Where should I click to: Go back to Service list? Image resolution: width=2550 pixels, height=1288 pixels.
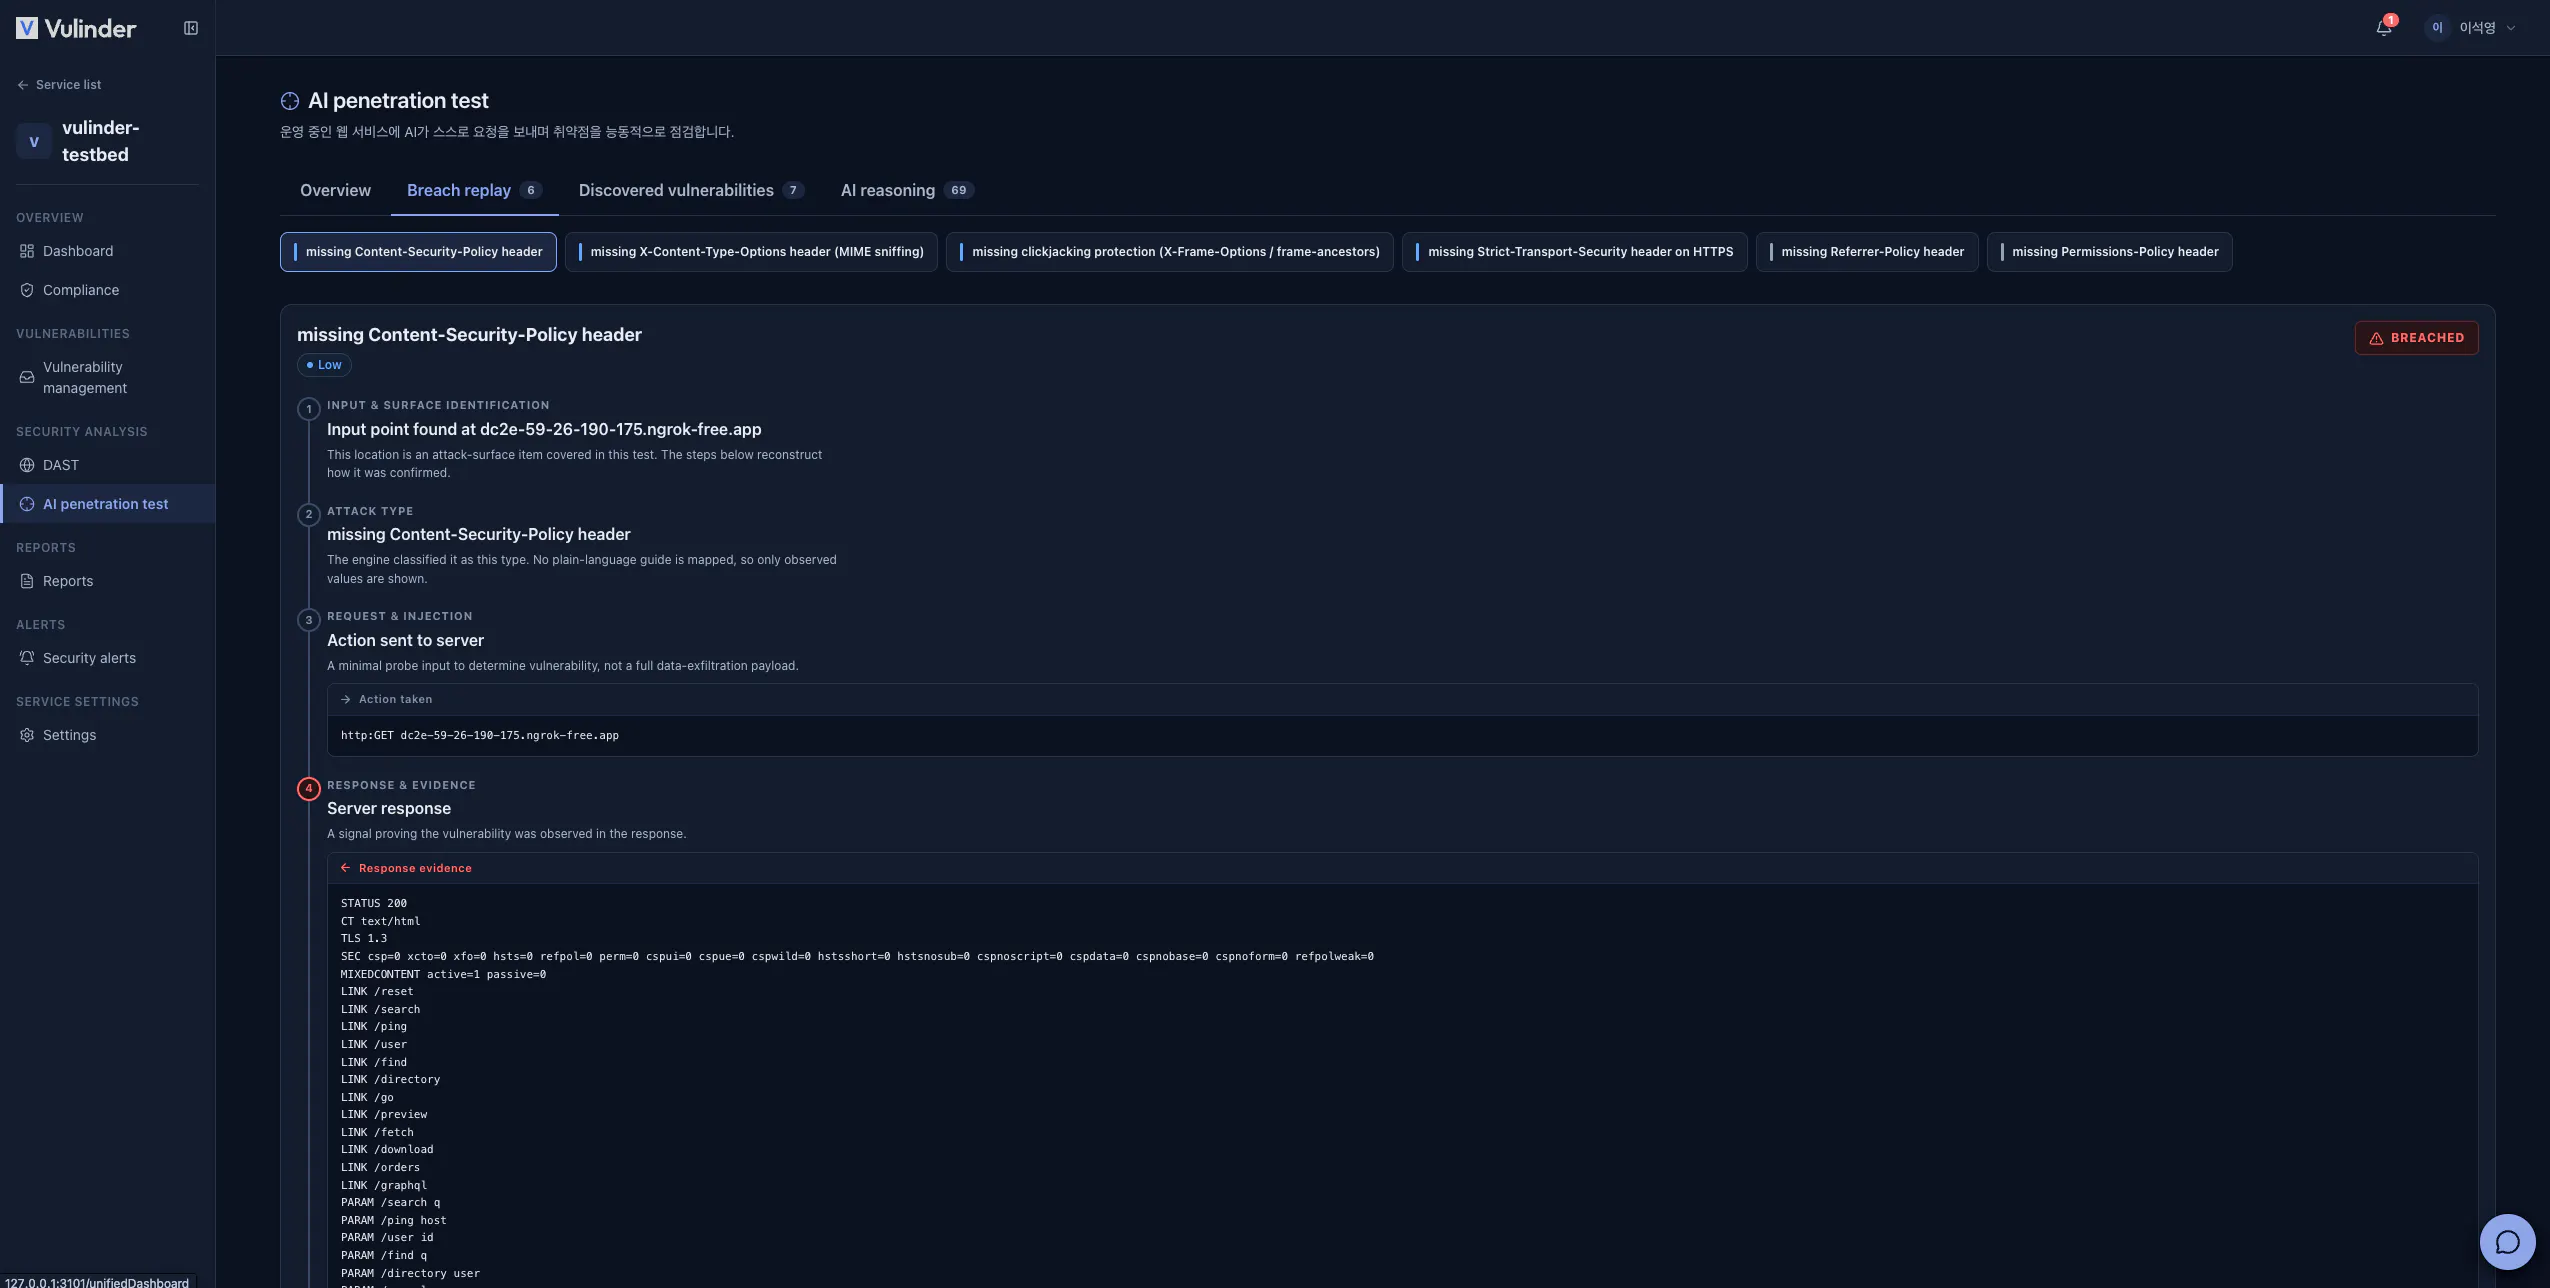pyautogui.click(x=59, y=85)
